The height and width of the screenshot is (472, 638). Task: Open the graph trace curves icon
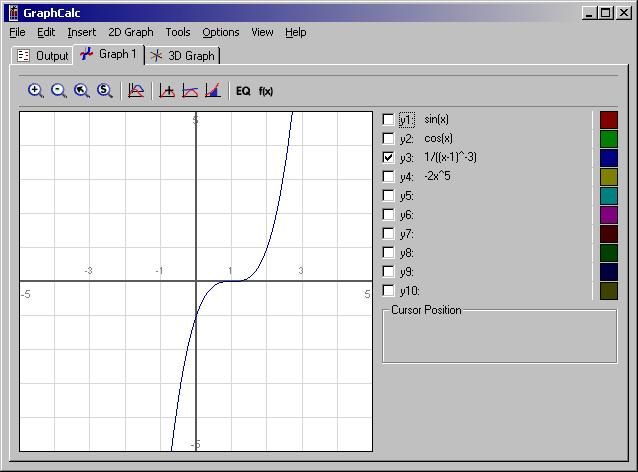[x=136, y=90]
